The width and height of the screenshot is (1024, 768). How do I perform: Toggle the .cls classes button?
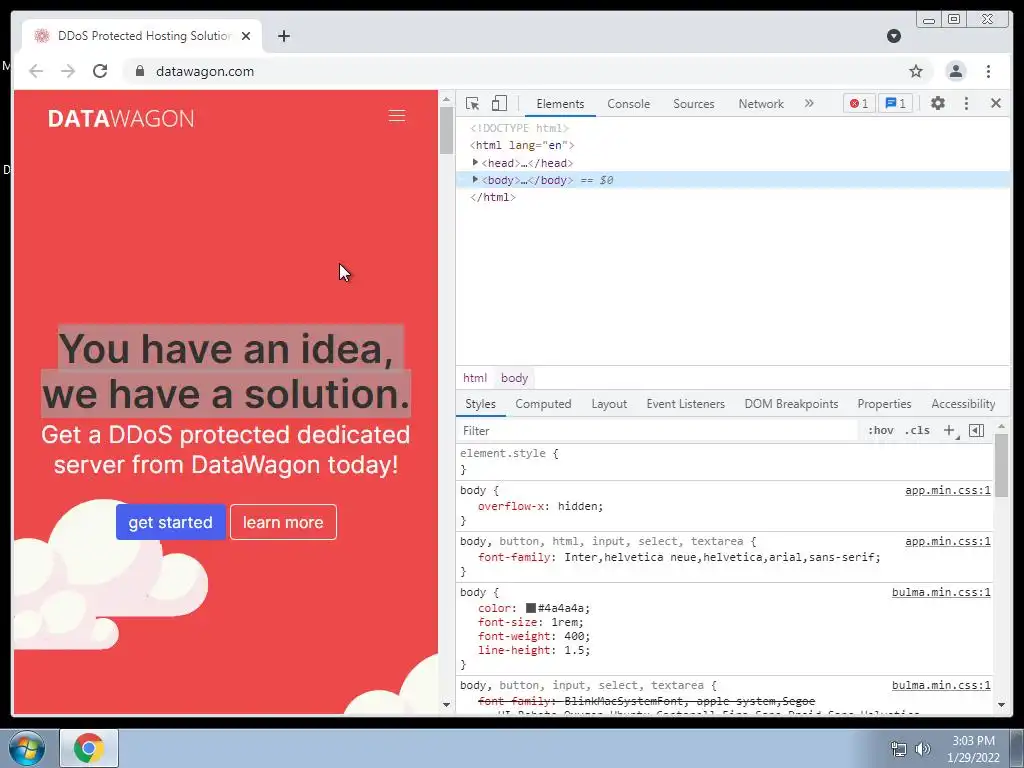tap(917, 430)
